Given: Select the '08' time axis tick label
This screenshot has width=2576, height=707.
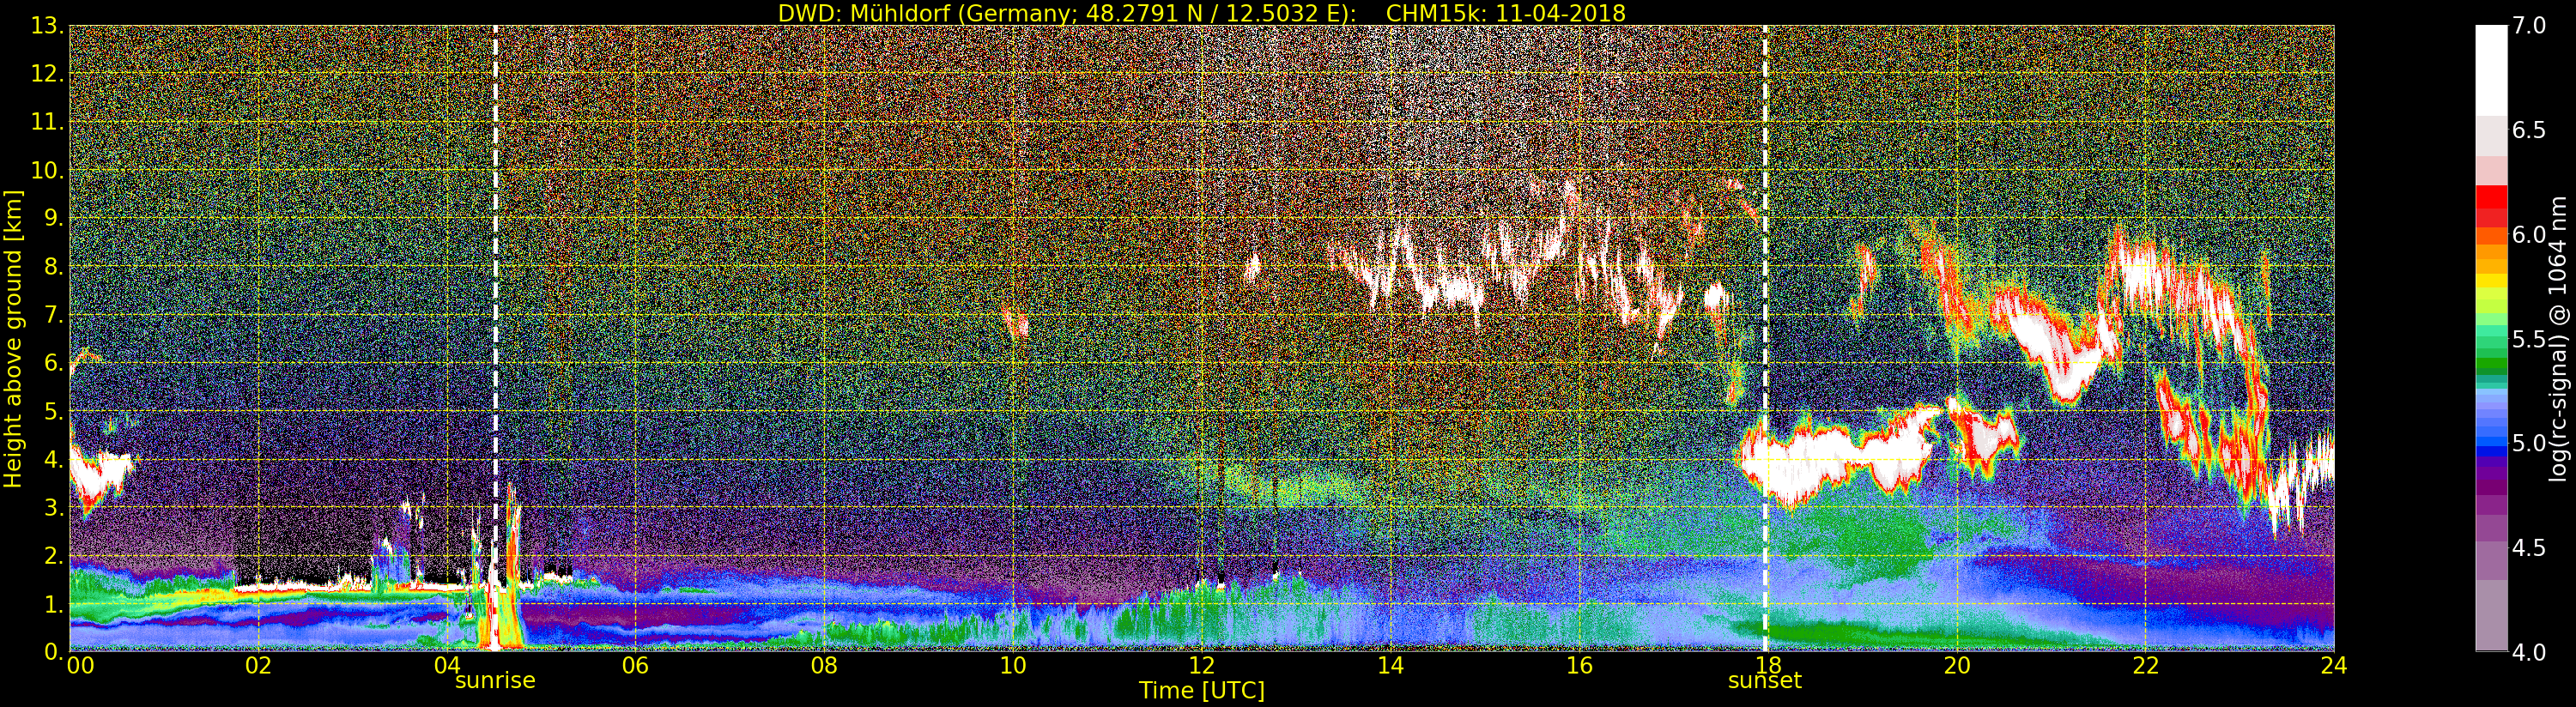Looking at the screenshot, I should (824, 665).
